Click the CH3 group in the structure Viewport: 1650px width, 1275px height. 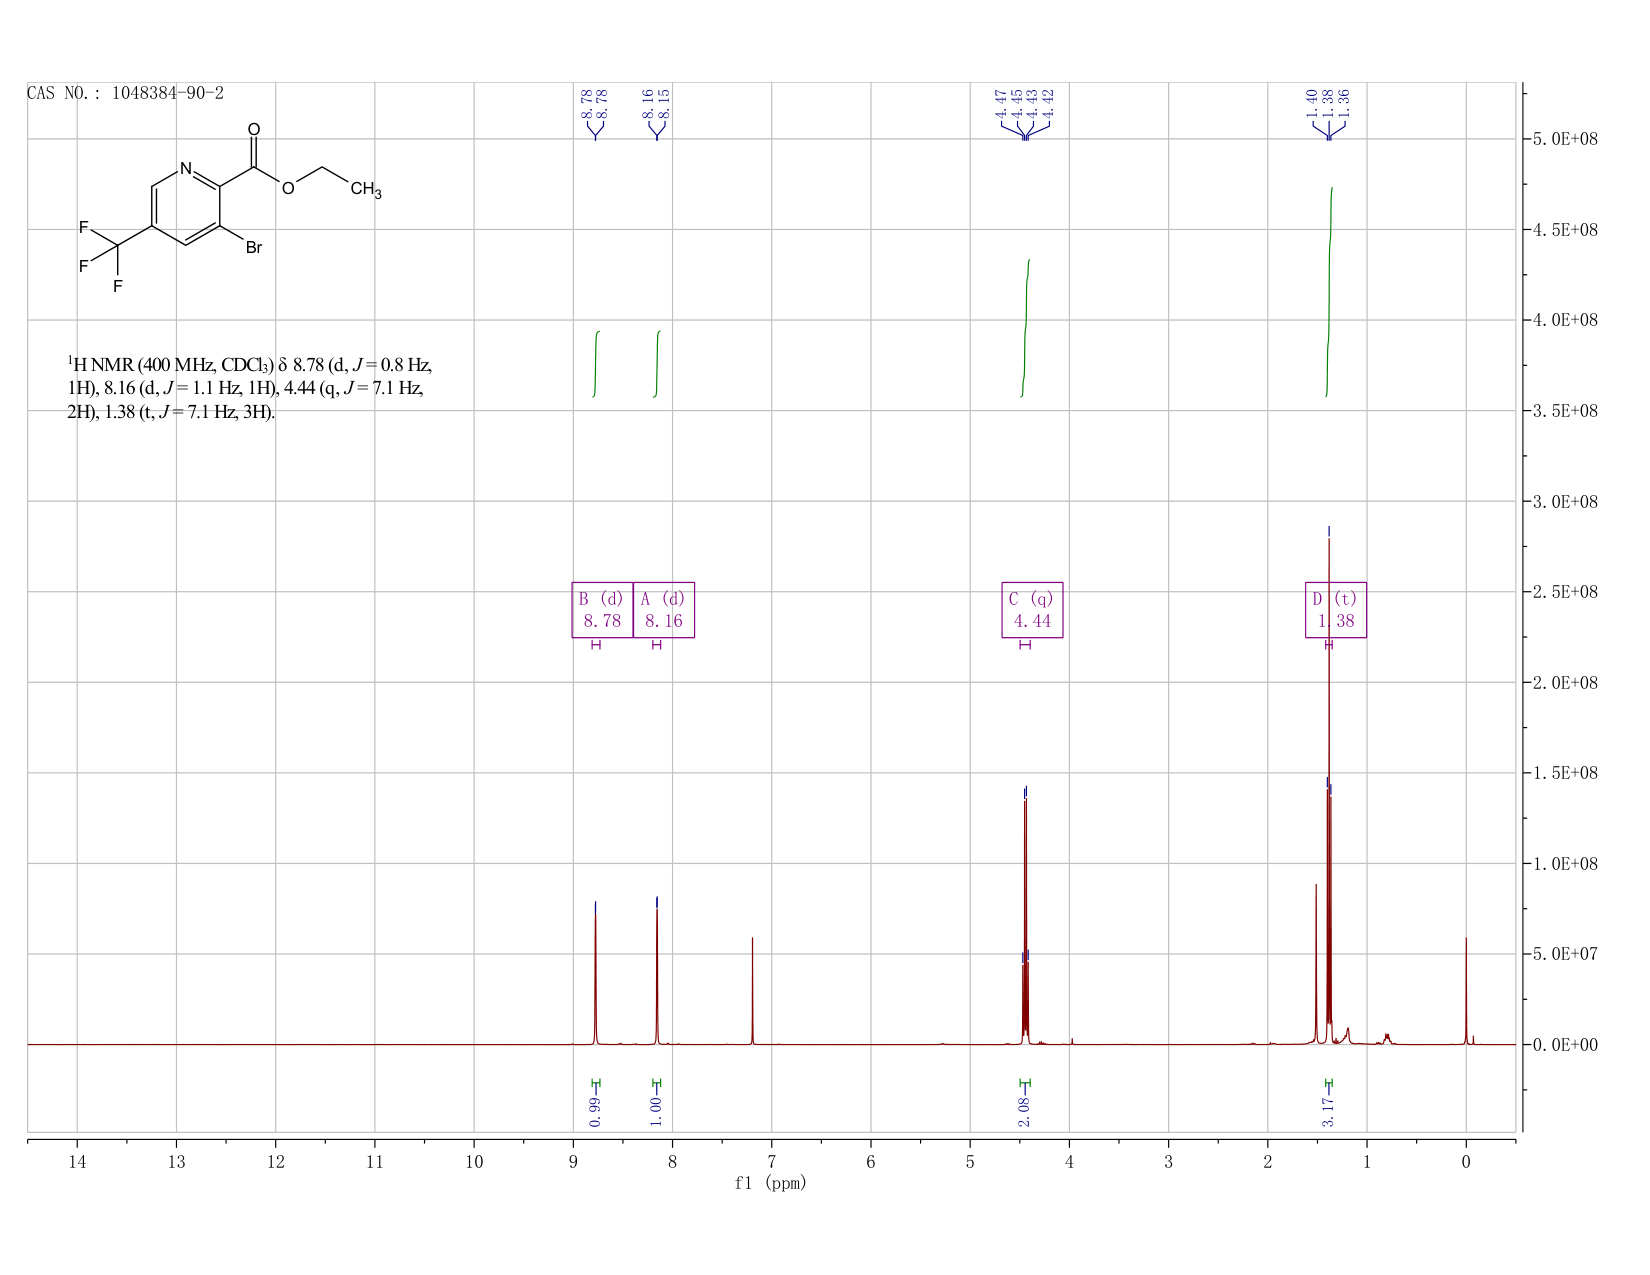point(366,190)
